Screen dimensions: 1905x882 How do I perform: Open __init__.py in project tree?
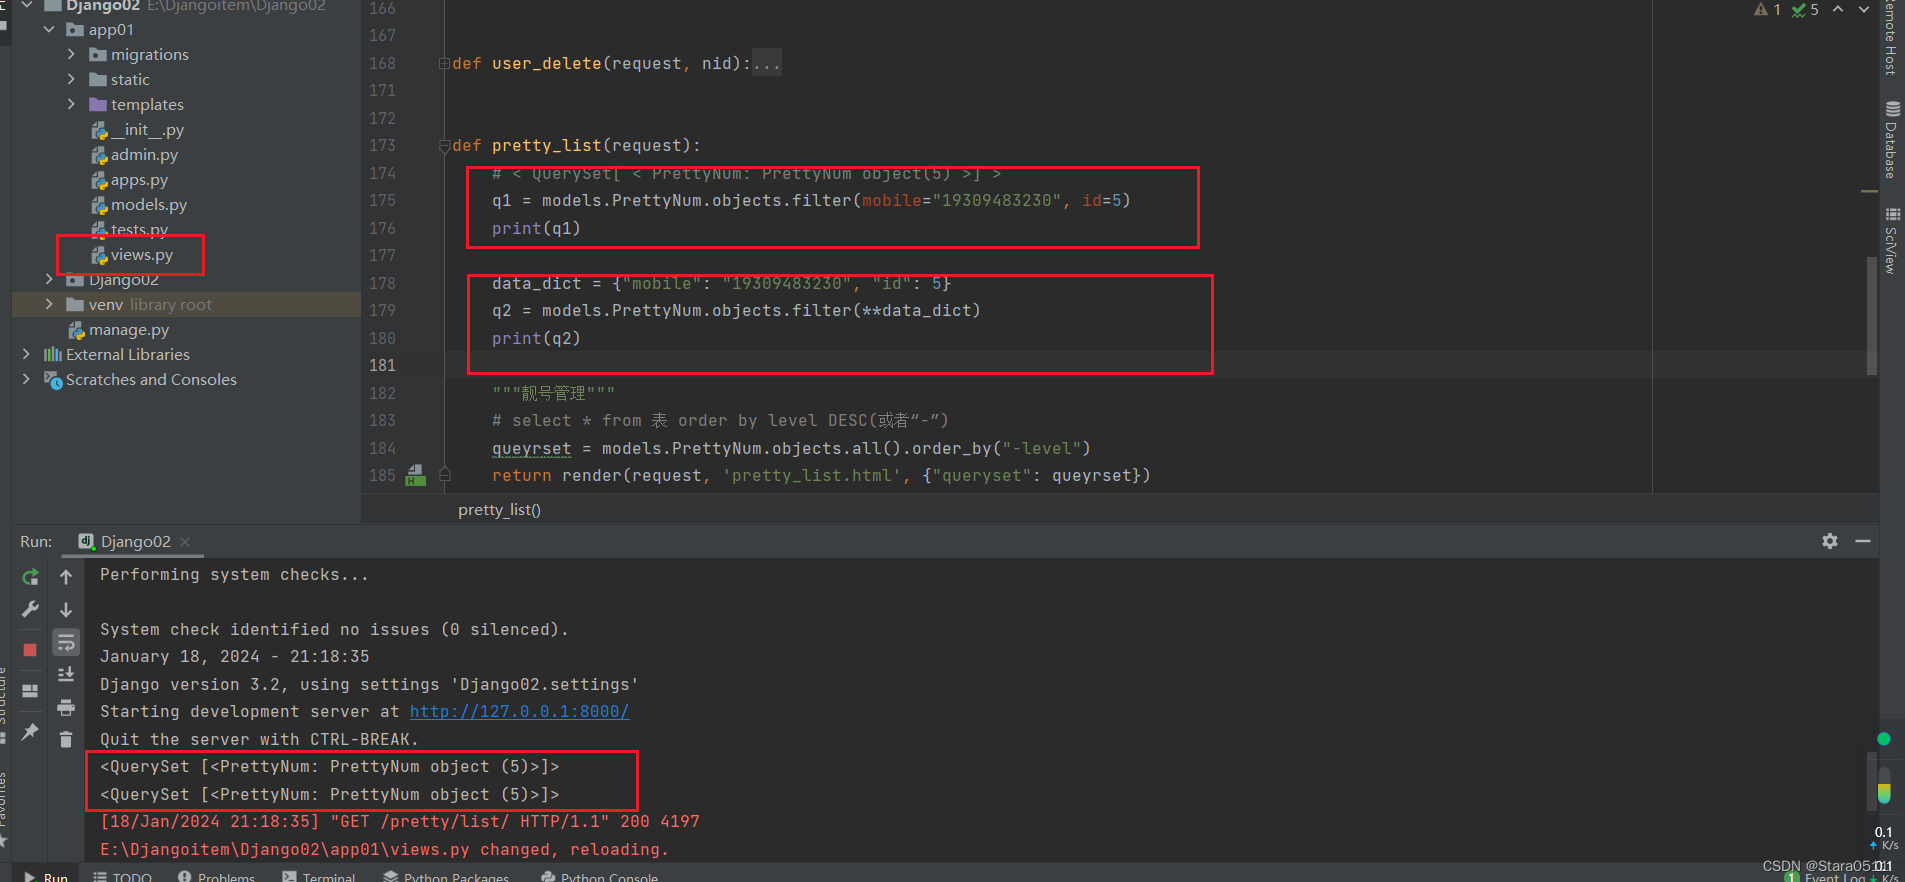pos(138,130)
